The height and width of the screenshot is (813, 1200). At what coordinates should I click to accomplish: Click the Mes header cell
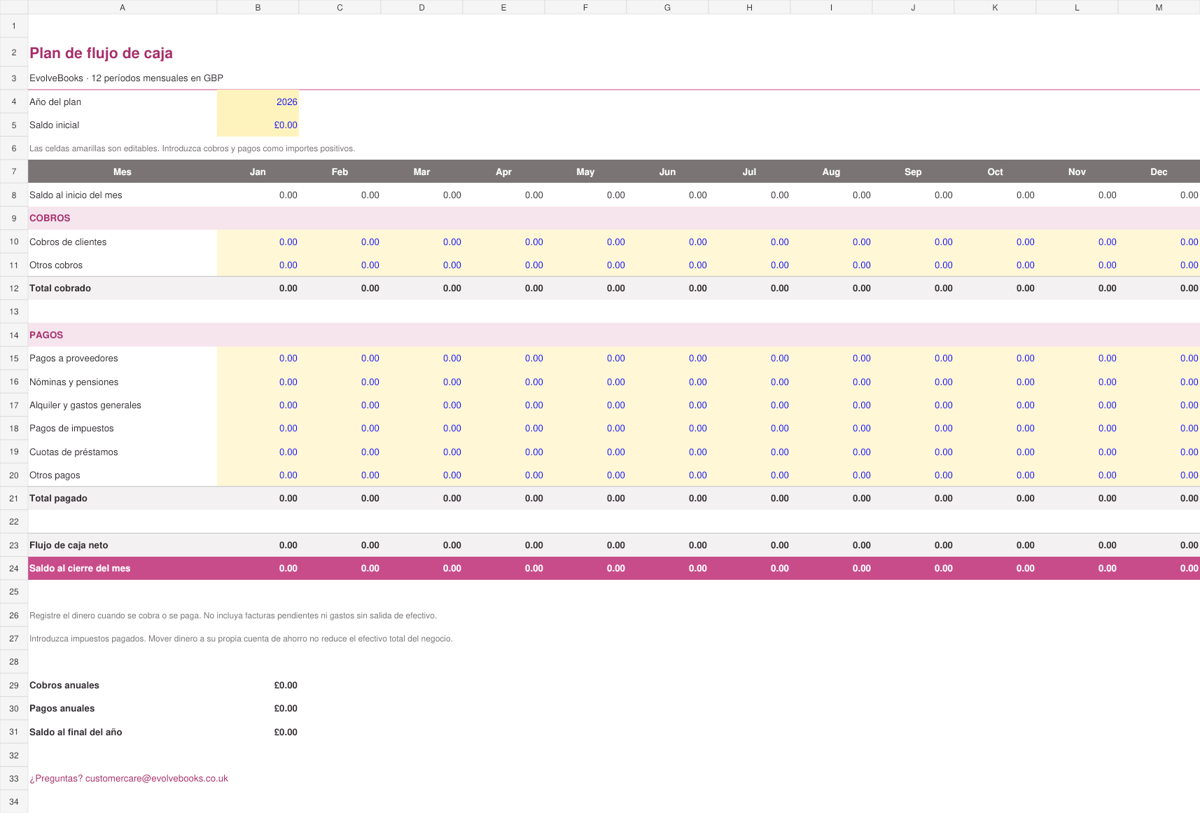[x=122, y=172]
